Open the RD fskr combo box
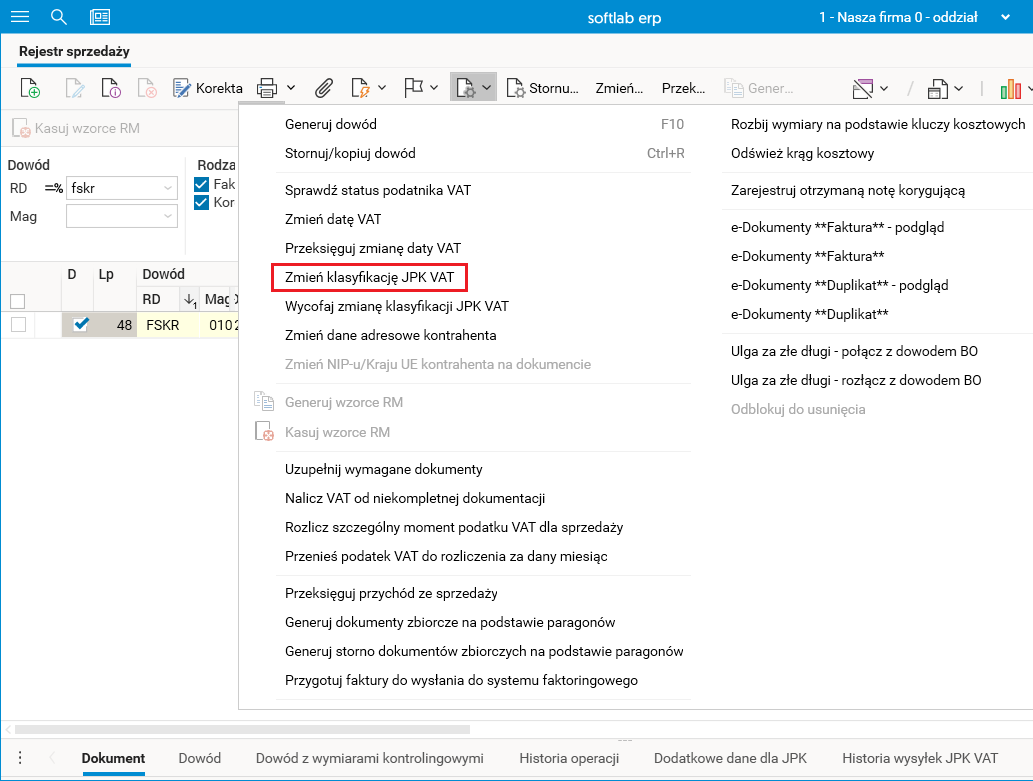This screenshot has width=1033, height=781. pos(122,188)
